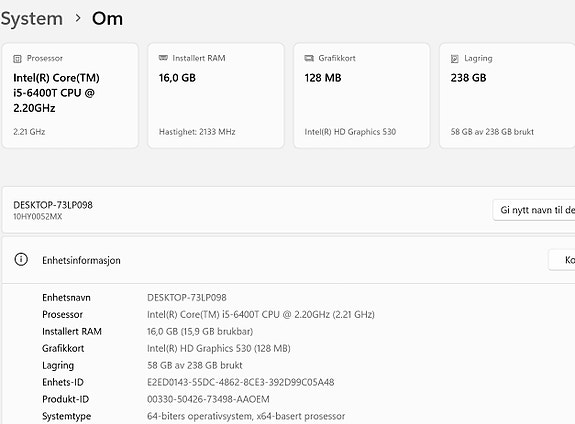Screen dimensions: 575x424
Task: Click the Enhets-ID value text
Action: coord(241,383)
